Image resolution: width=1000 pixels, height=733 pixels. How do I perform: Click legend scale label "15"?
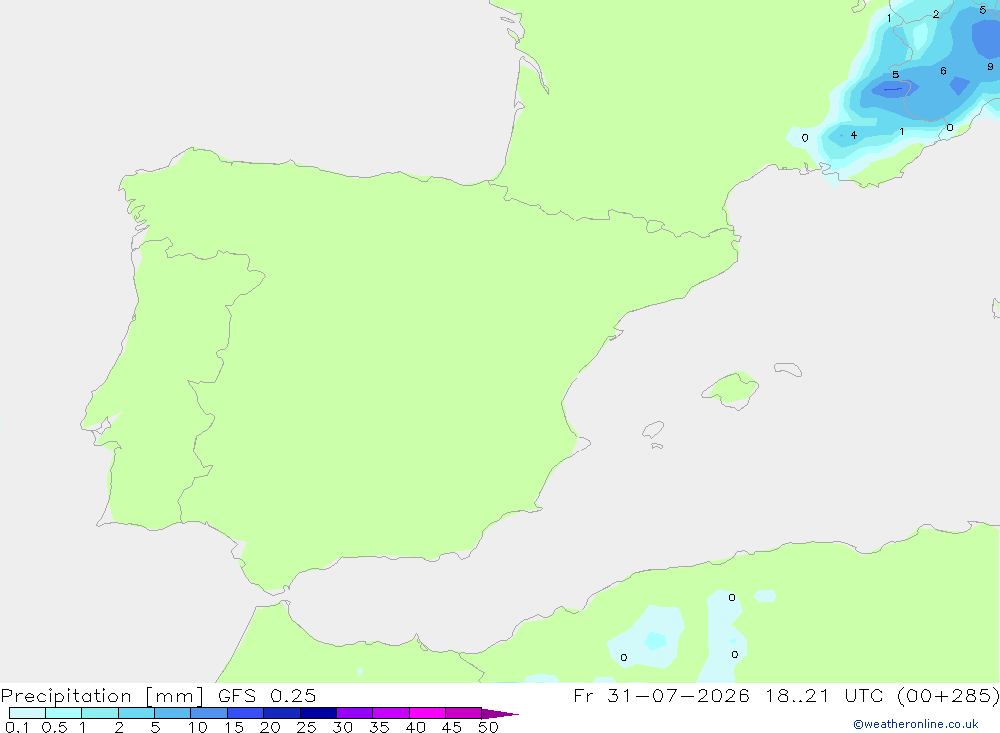coord(234,727)
